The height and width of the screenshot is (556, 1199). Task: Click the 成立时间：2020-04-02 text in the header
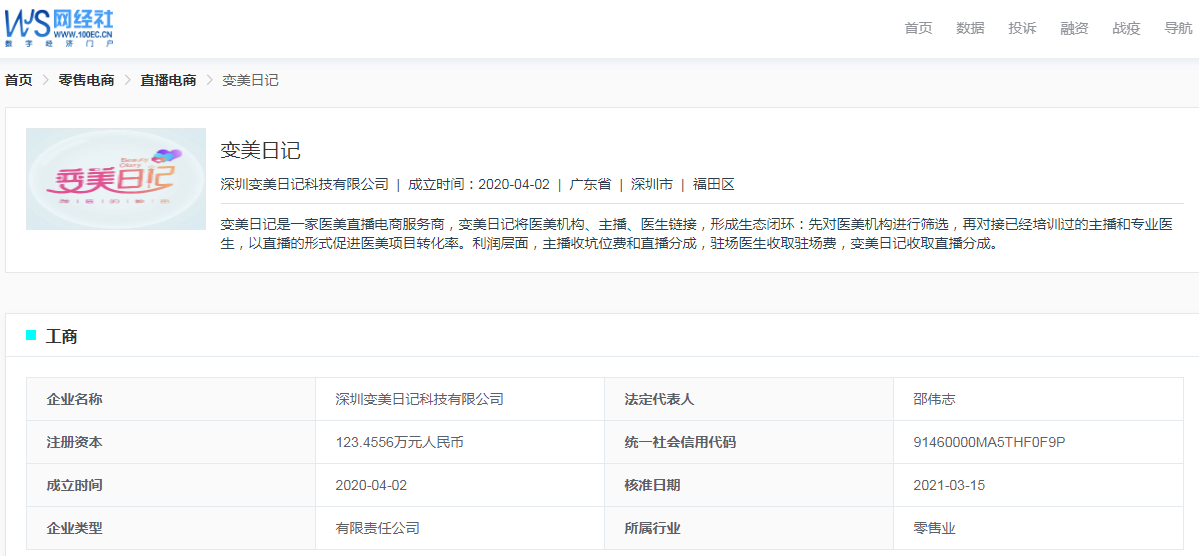pos(479,184)
